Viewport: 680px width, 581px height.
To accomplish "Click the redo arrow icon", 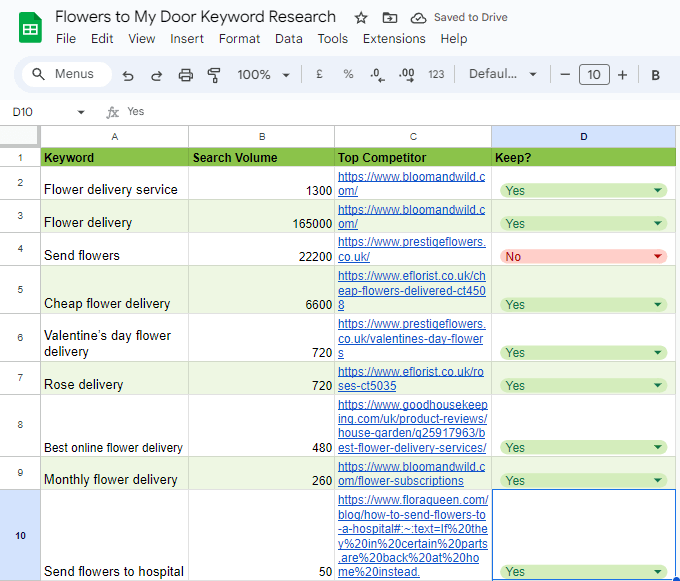I will 157,75.
